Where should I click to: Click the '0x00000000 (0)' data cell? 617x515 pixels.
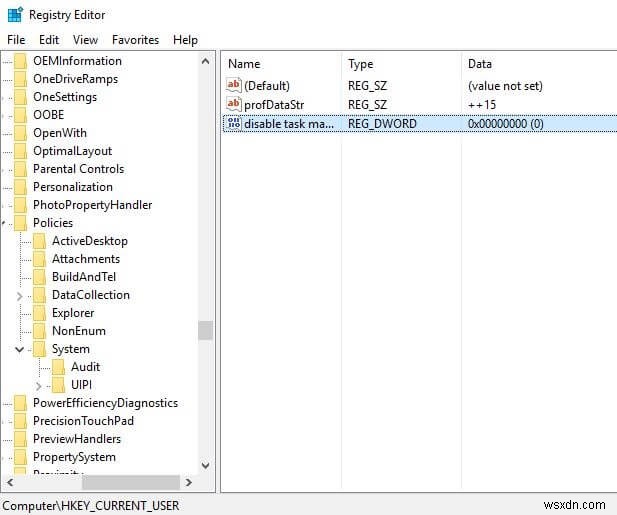(x=506, y=124)
